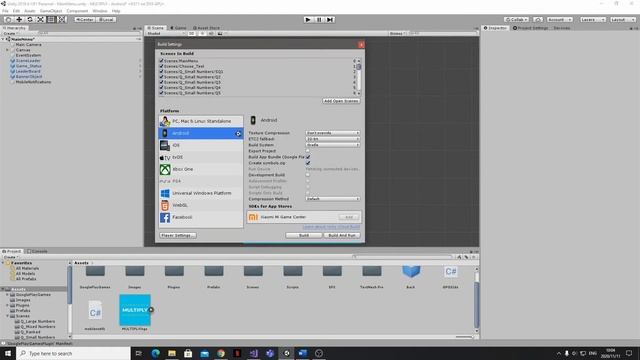The height and width of the screenshot is (360, 640).
Task: Click the Xiaomi Mi Game Center icon
Action: pyautogui.click(x=253, y=217)
